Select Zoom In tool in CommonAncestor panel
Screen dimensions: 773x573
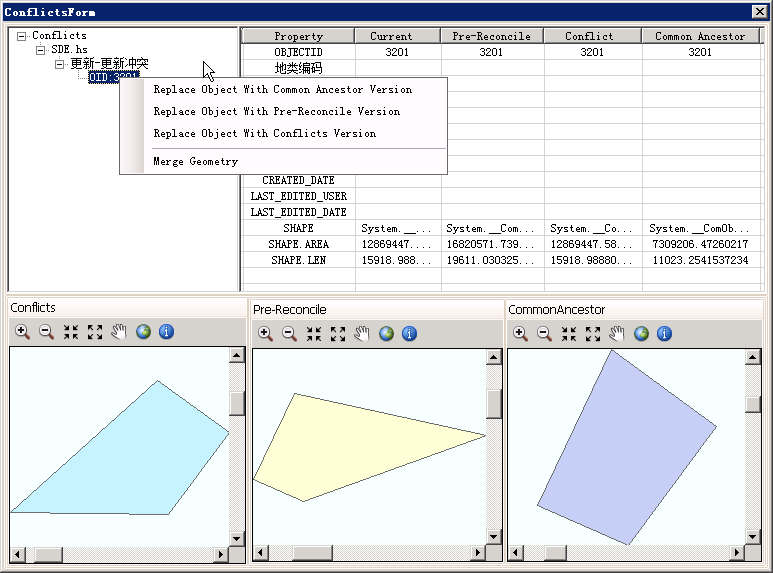coord(520,334)
